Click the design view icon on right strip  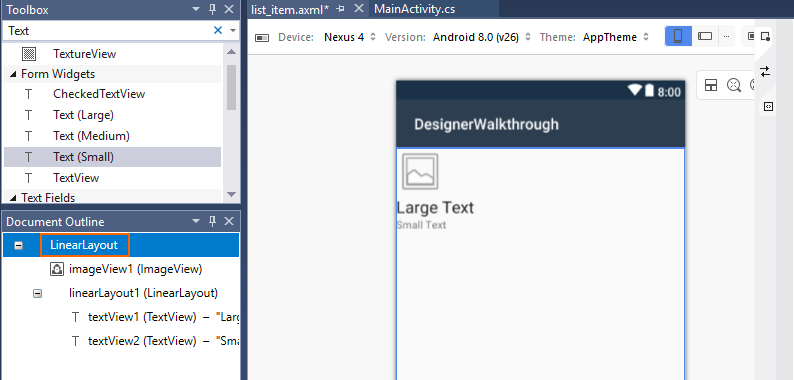coord(765,36)
